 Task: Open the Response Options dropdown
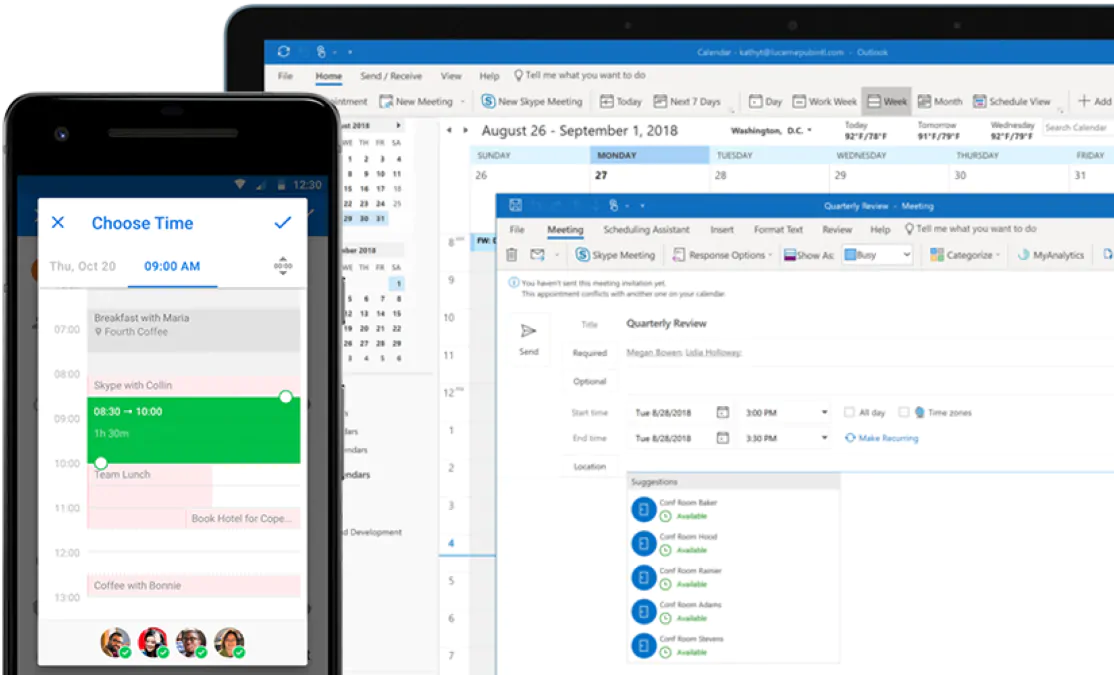pos(723,255)
